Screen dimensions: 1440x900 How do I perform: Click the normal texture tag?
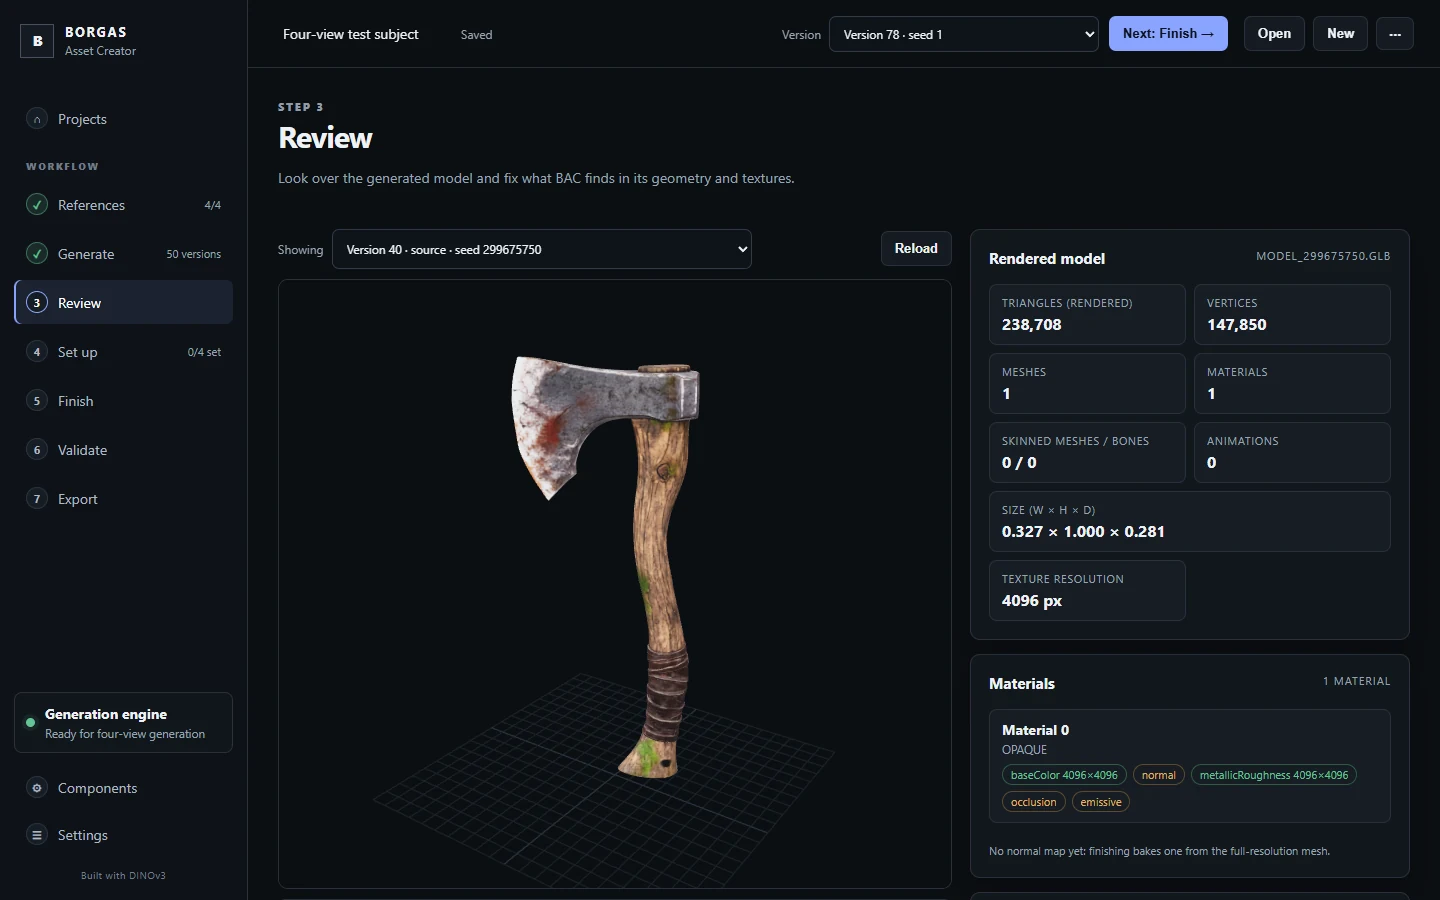pyautogui.click(x=1159, y=775)
